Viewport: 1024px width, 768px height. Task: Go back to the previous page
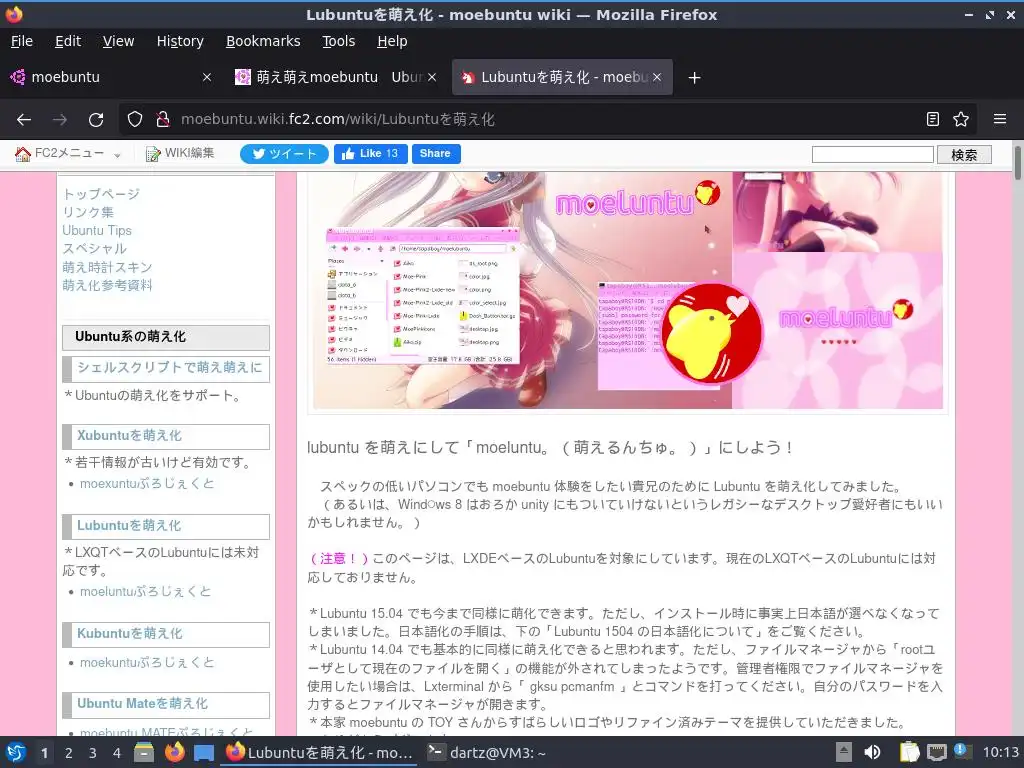click(x=24, y=120)
